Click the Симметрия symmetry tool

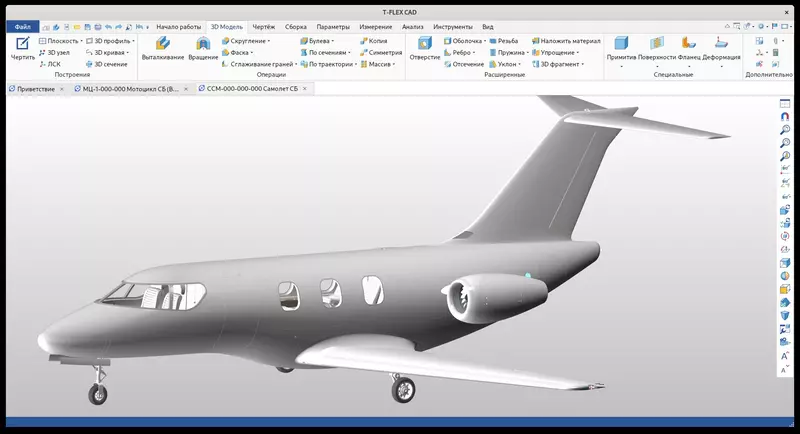coord(380,52)
